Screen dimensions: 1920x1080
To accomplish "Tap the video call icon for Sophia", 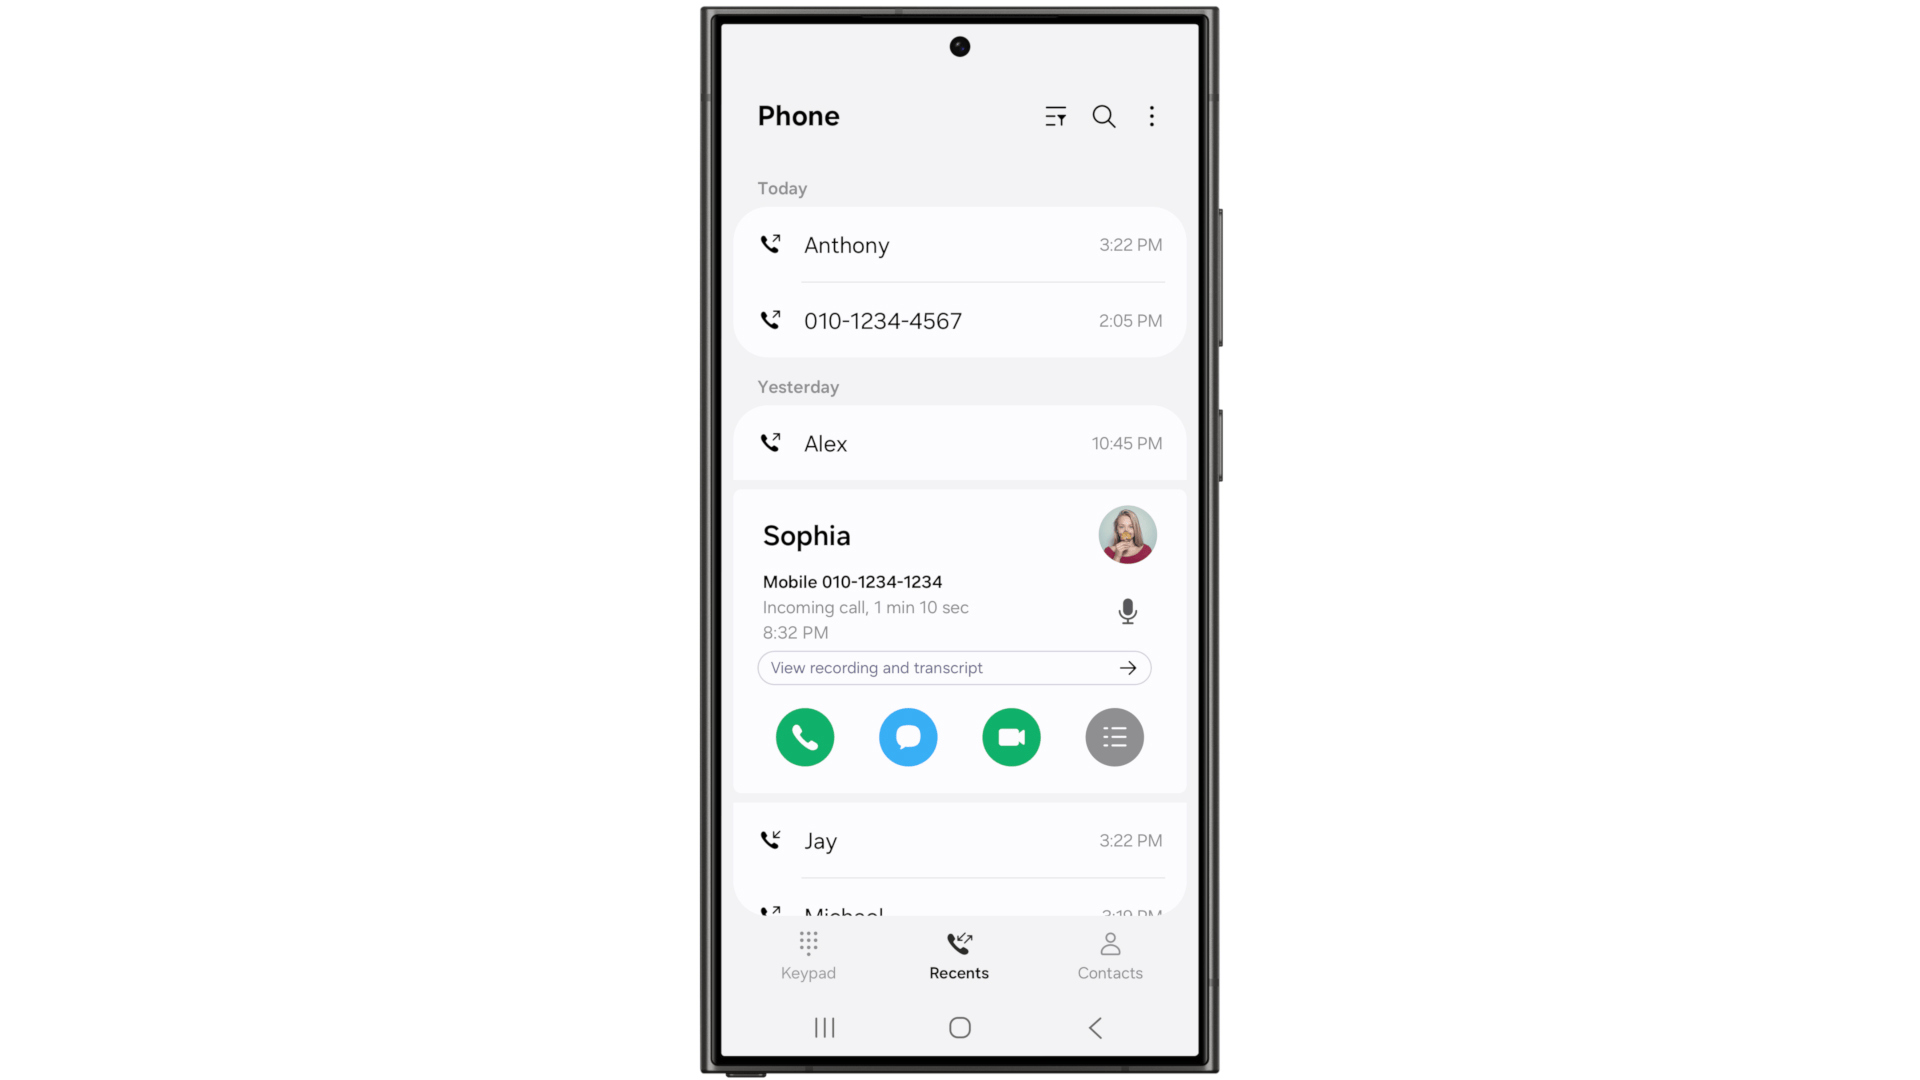I will point(1010,737).
